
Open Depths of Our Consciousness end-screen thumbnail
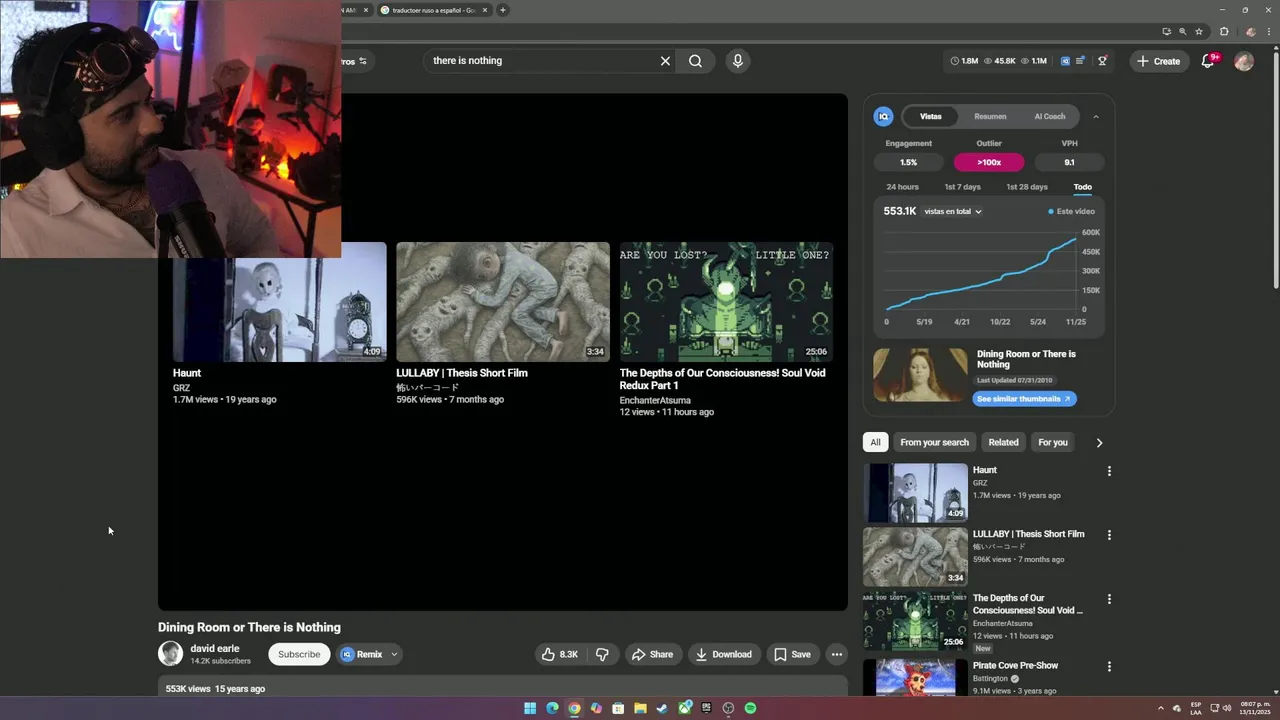(x=726, y=302)
